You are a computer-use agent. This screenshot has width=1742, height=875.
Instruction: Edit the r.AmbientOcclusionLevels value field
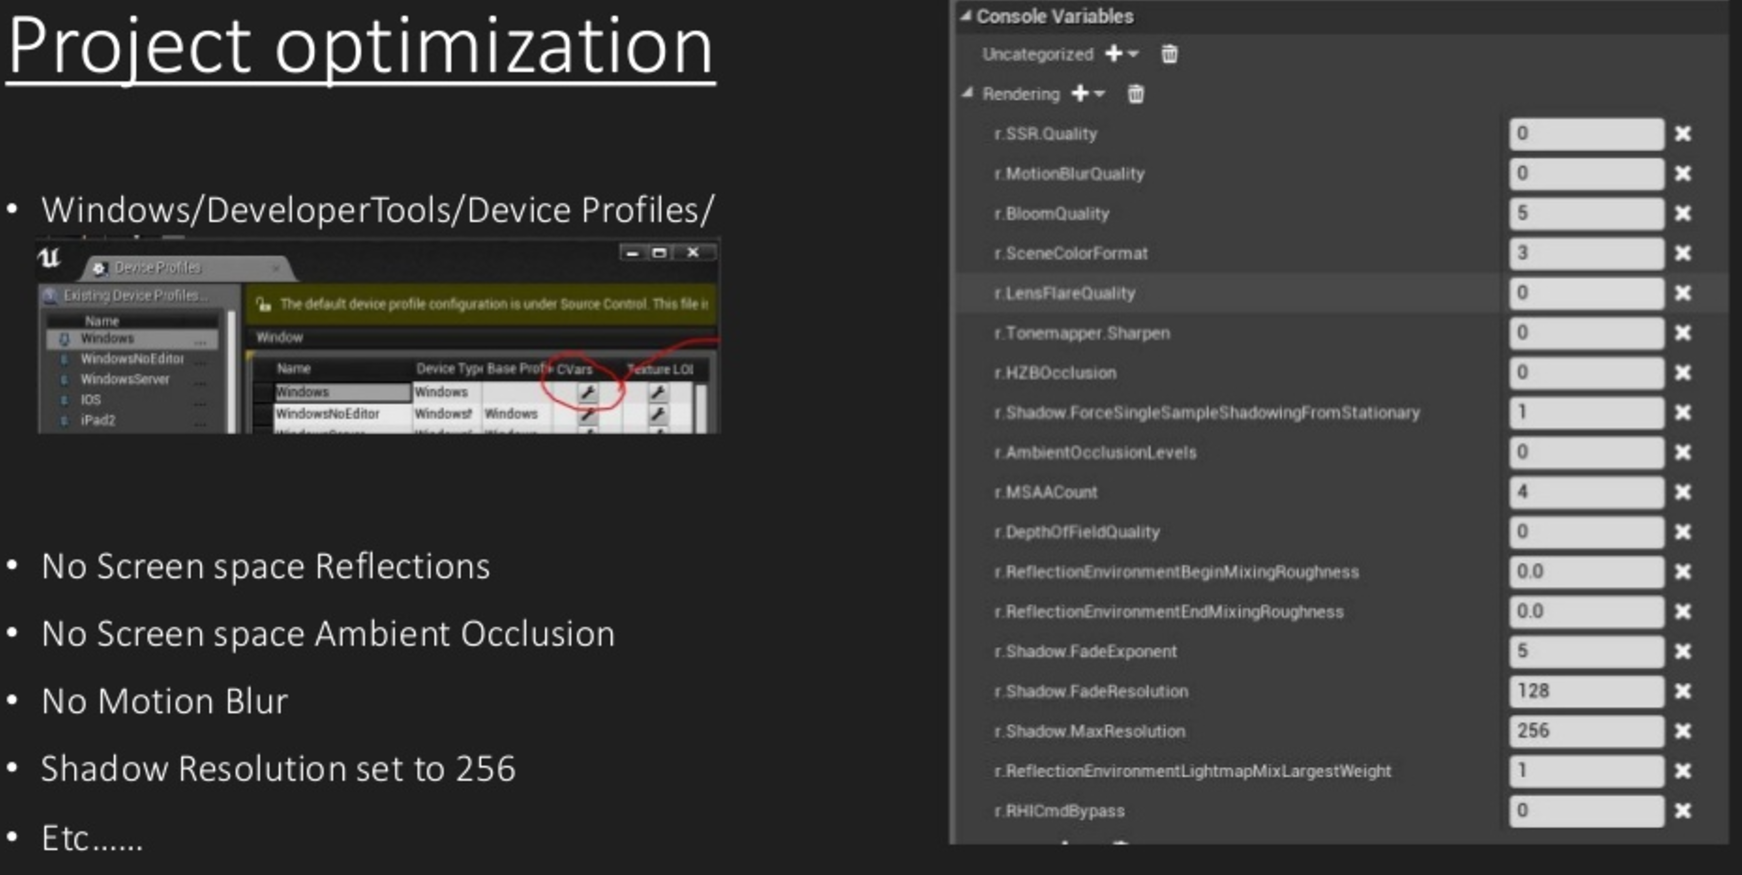(x=1586, y=452)
